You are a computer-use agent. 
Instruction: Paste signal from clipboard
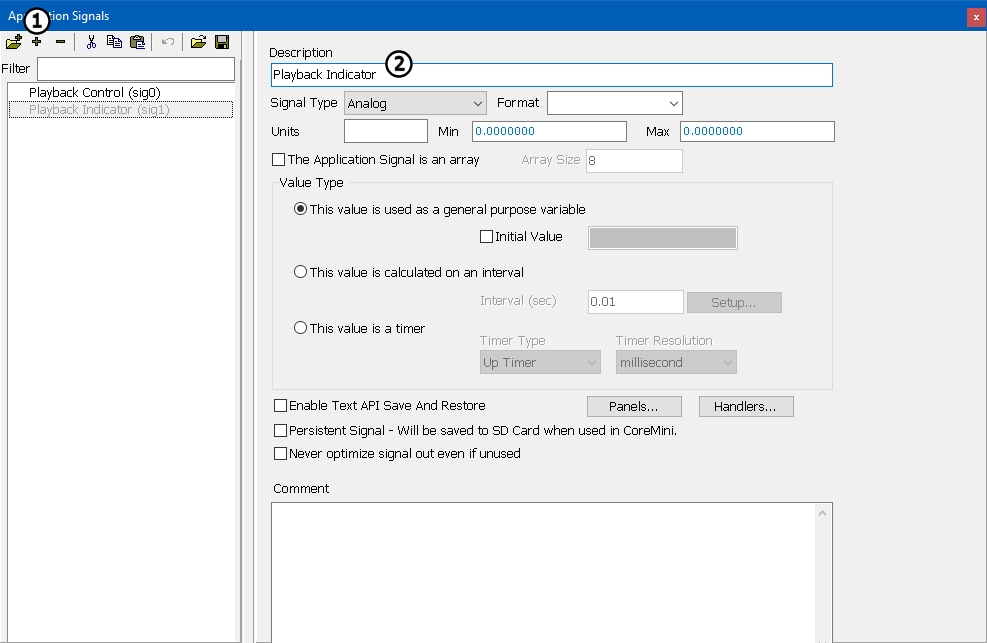coord(138,42)
